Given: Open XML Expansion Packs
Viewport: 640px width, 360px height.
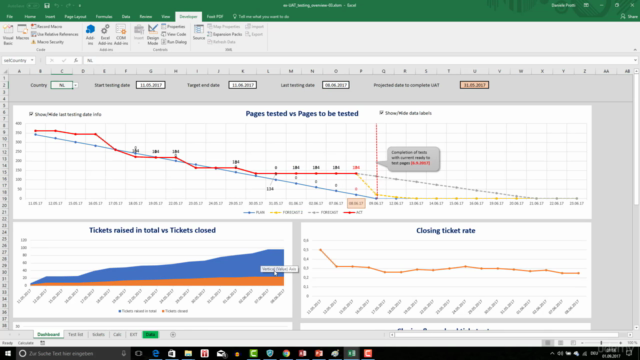Looking at the screenshot, I should point(225,34).
